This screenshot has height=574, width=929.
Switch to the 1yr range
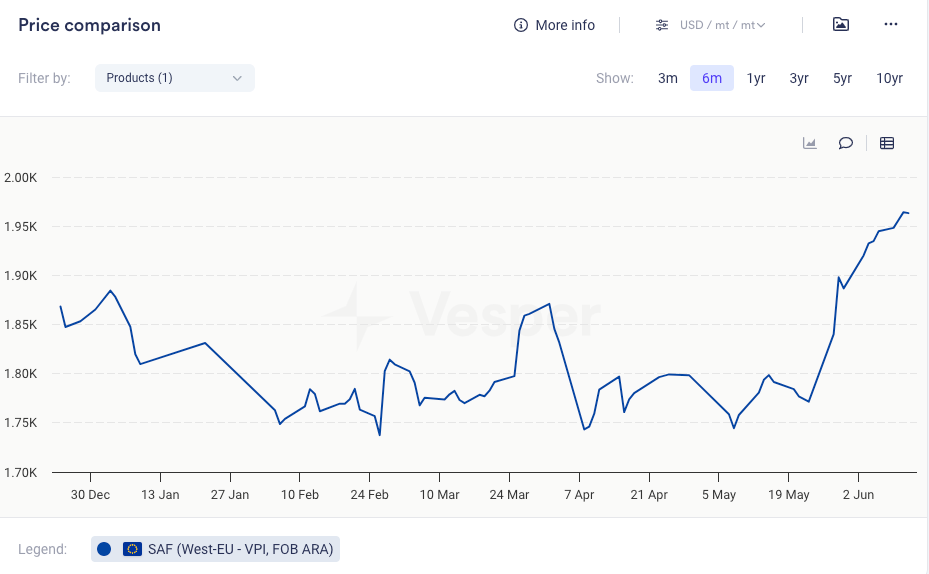(x=756, y=78)
